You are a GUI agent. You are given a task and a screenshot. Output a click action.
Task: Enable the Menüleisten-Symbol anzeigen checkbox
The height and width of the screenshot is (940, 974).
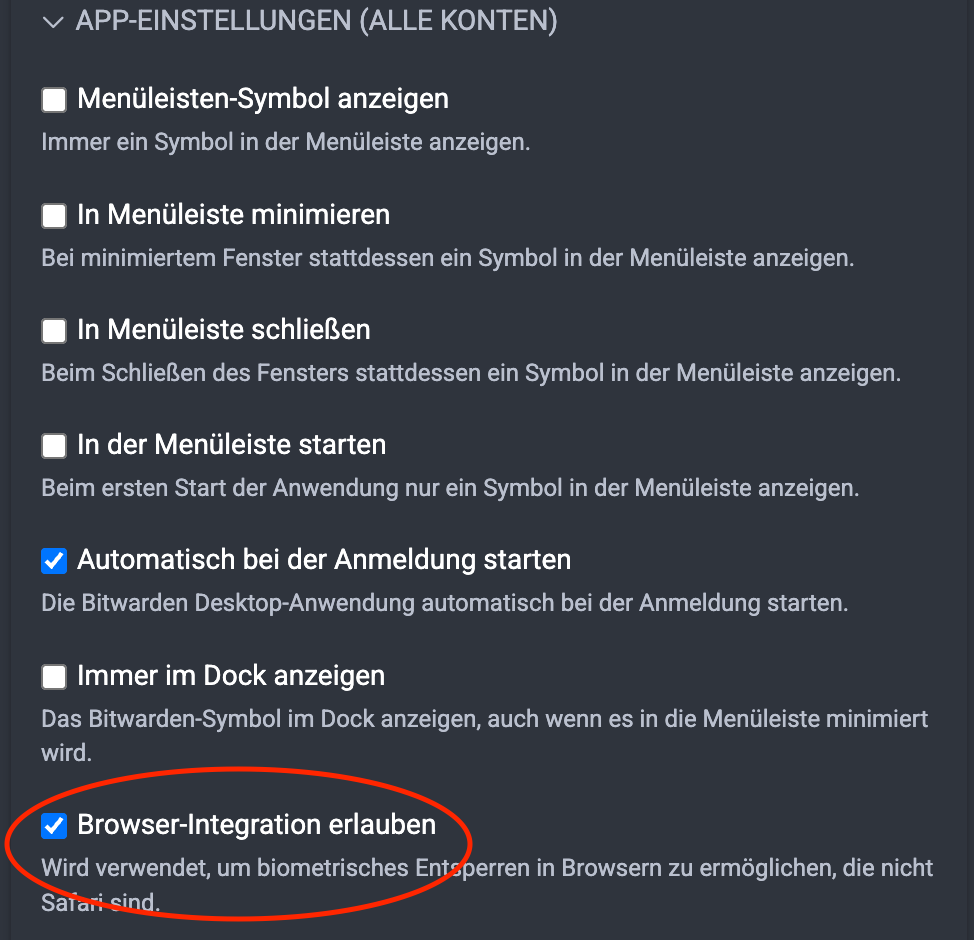[x=53, y=99]
